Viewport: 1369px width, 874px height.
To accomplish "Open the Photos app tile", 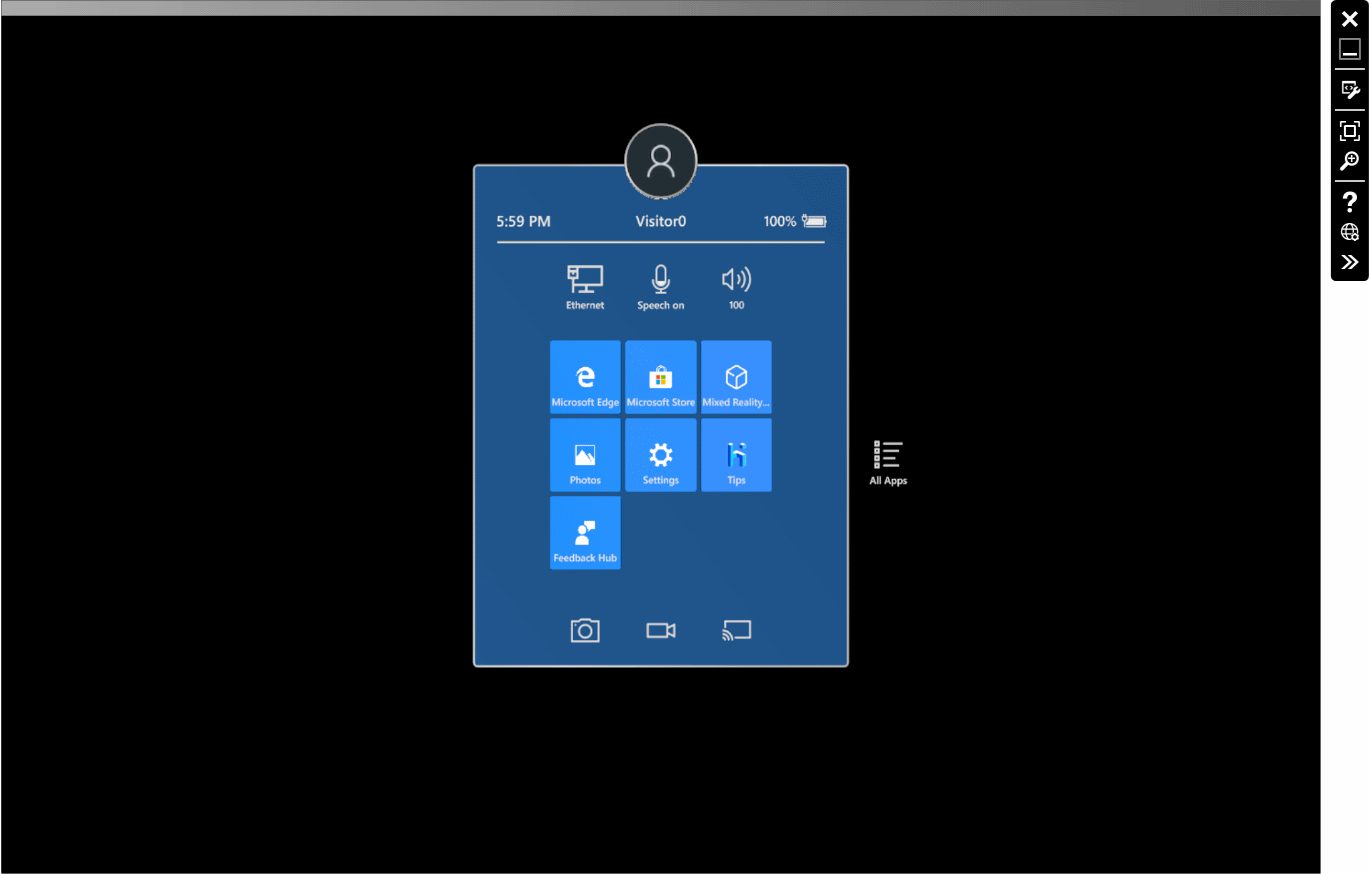I will 585,455.
